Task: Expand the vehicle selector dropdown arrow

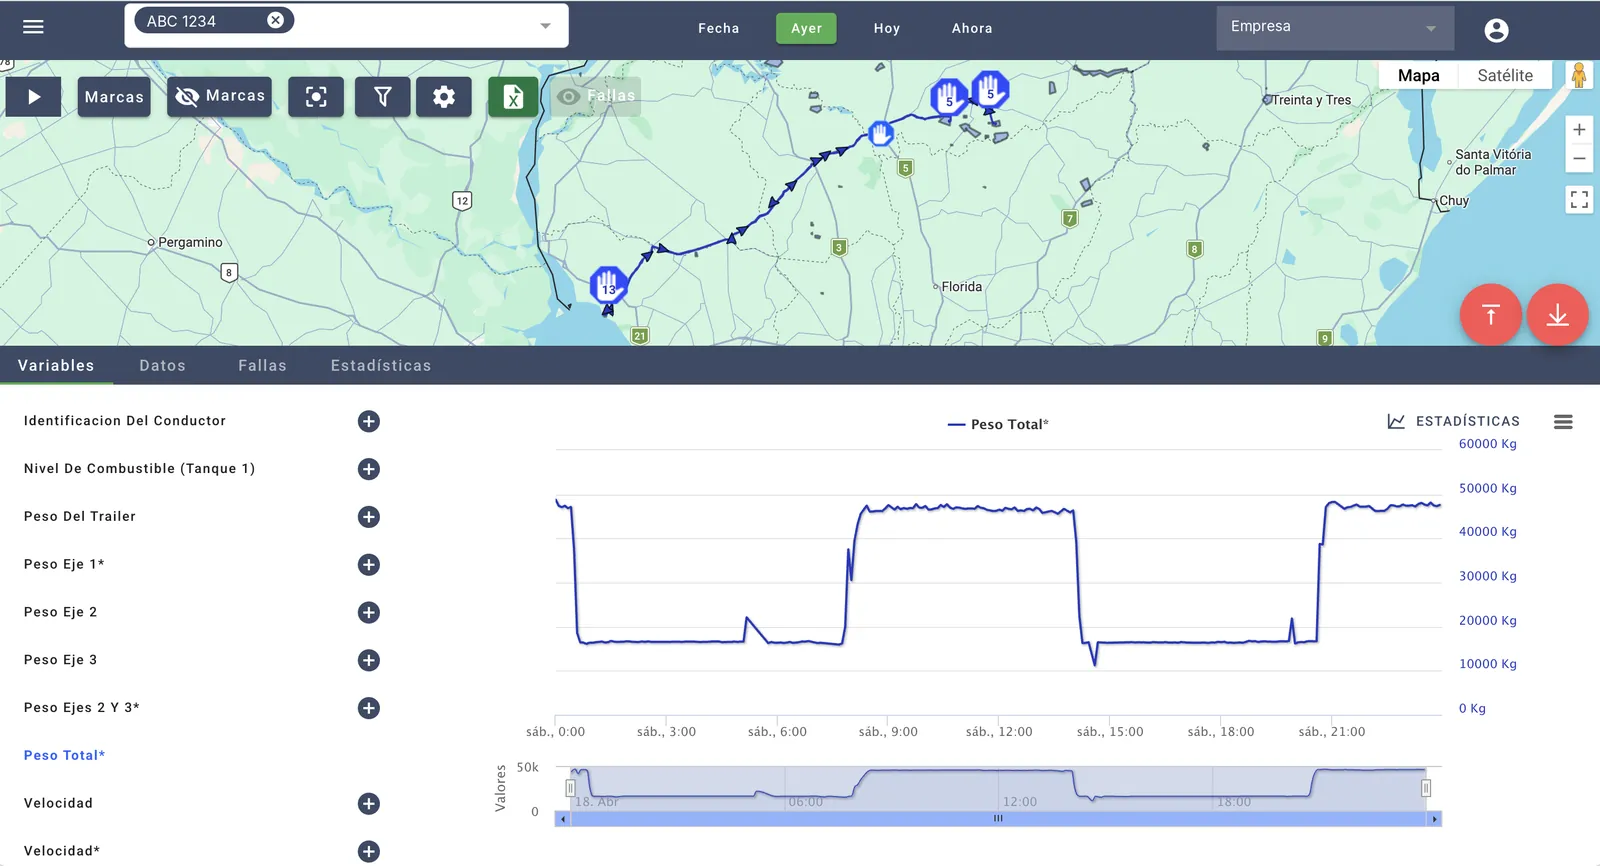Action: pyautogui.click(x=545, y=26)
